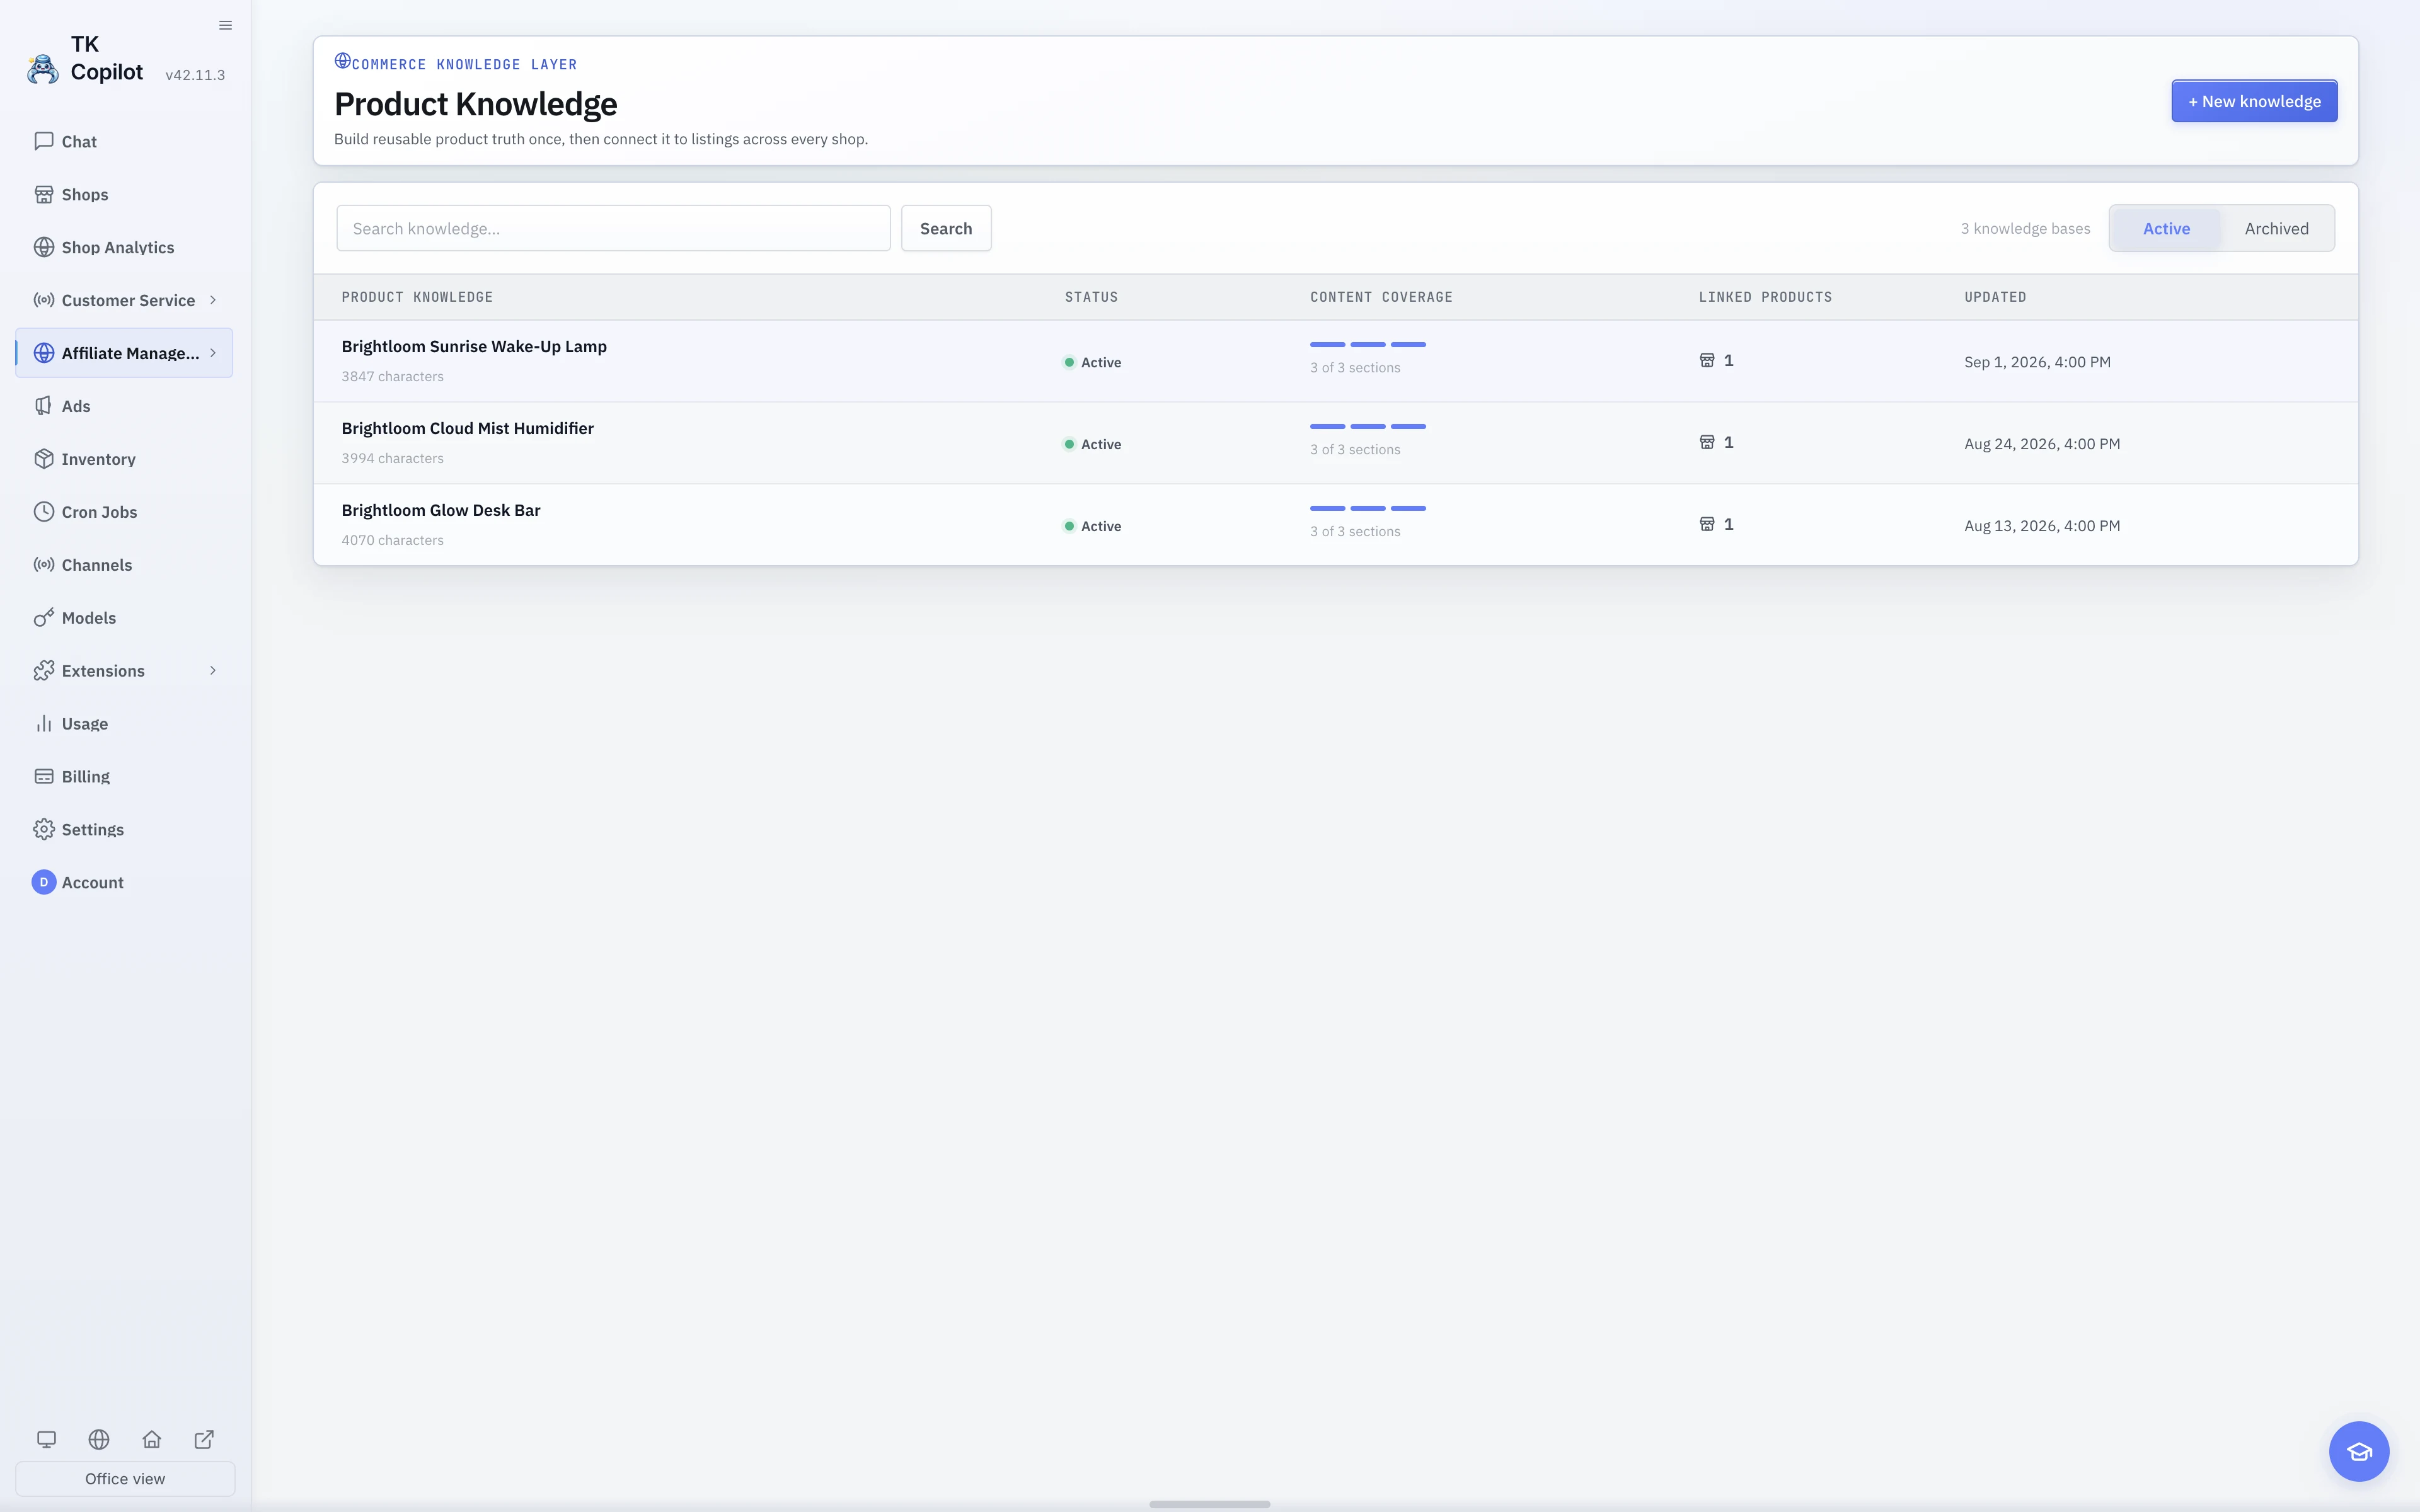The image size is (2420, 1512).
Task: Click the Billing credit card icon
Action: tap(44, 777)
